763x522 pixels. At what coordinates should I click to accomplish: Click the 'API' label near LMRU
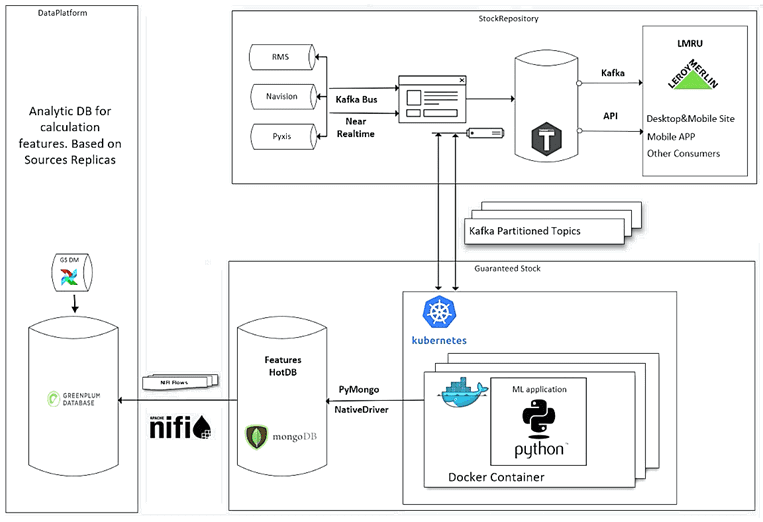[x=610, y=116]
